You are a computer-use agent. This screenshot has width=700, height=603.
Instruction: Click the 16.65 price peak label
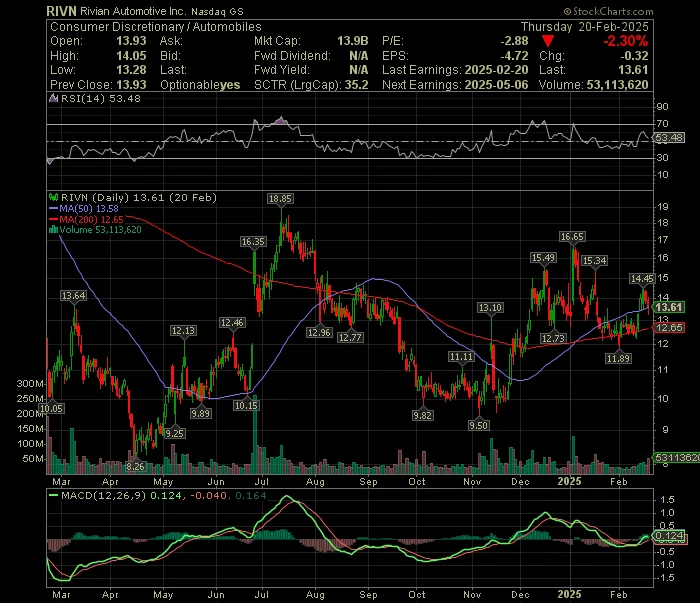point(572,237)
